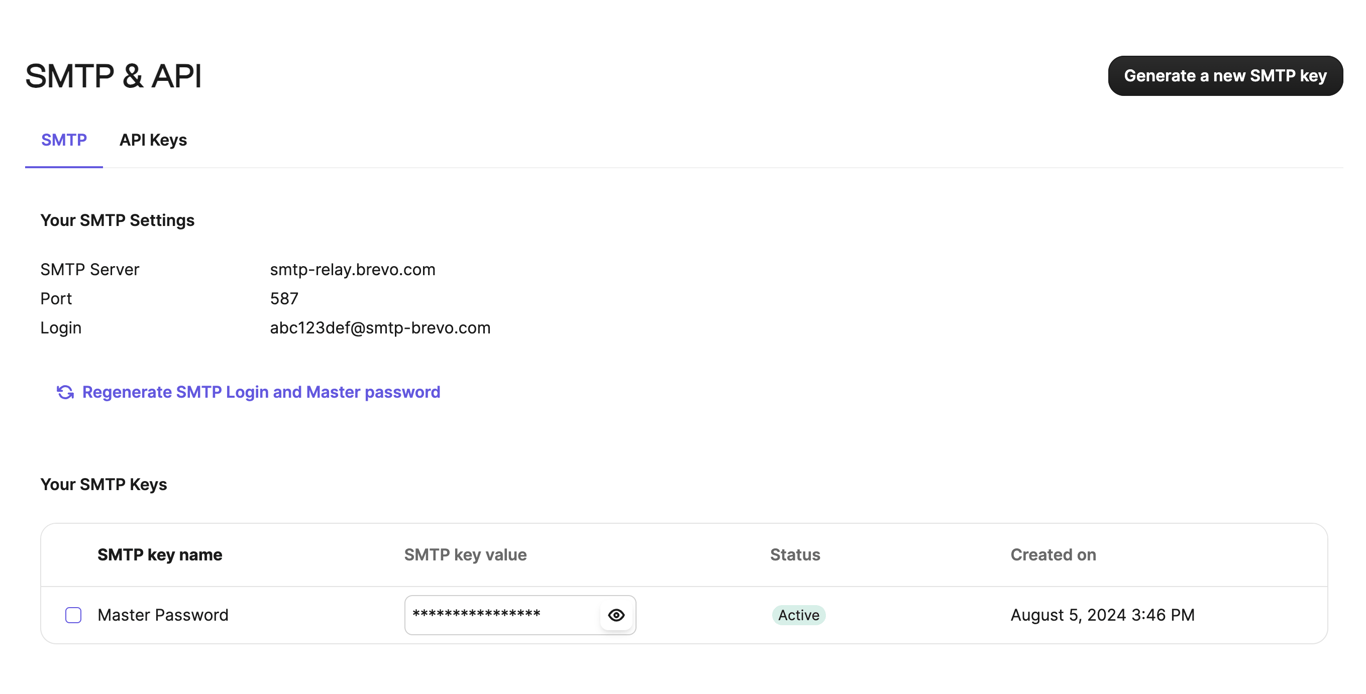
Task: Click the smtp-relay.brevo.com server address
Action: 352,269
